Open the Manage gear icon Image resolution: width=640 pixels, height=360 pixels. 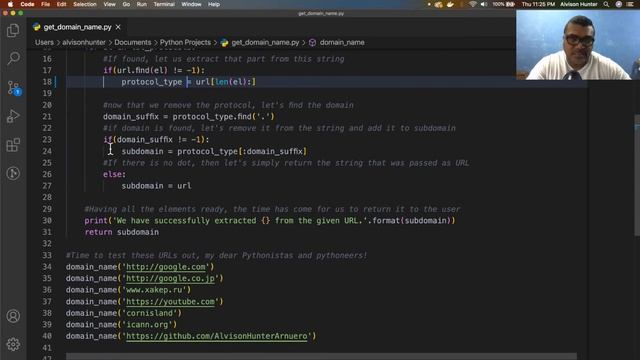(x=13, y=344)
